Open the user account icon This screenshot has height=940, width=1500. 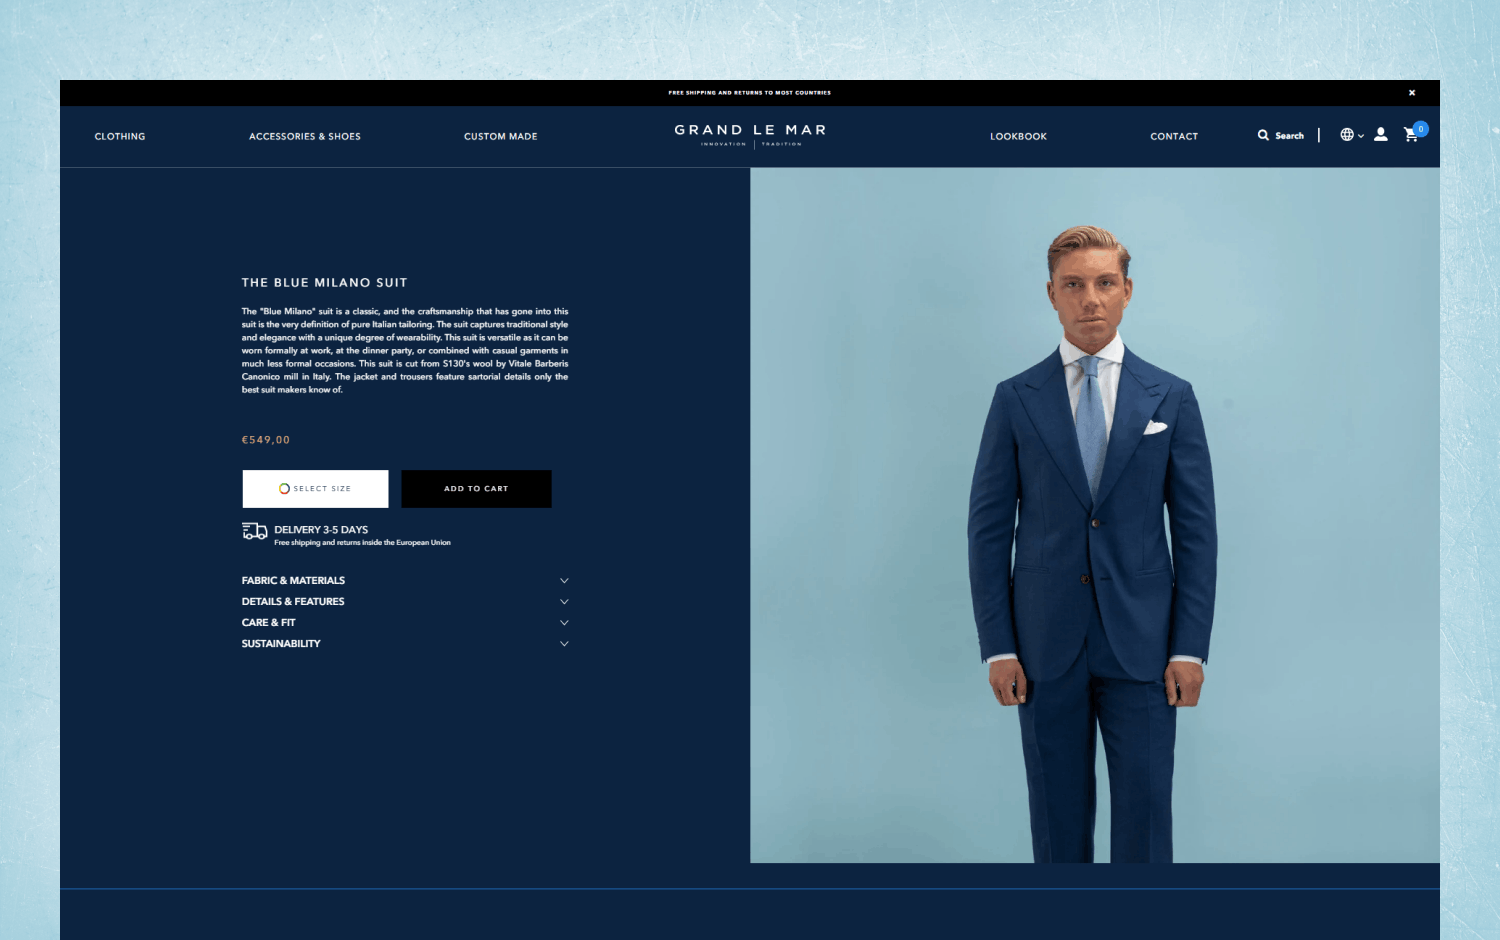[1381, 134]
